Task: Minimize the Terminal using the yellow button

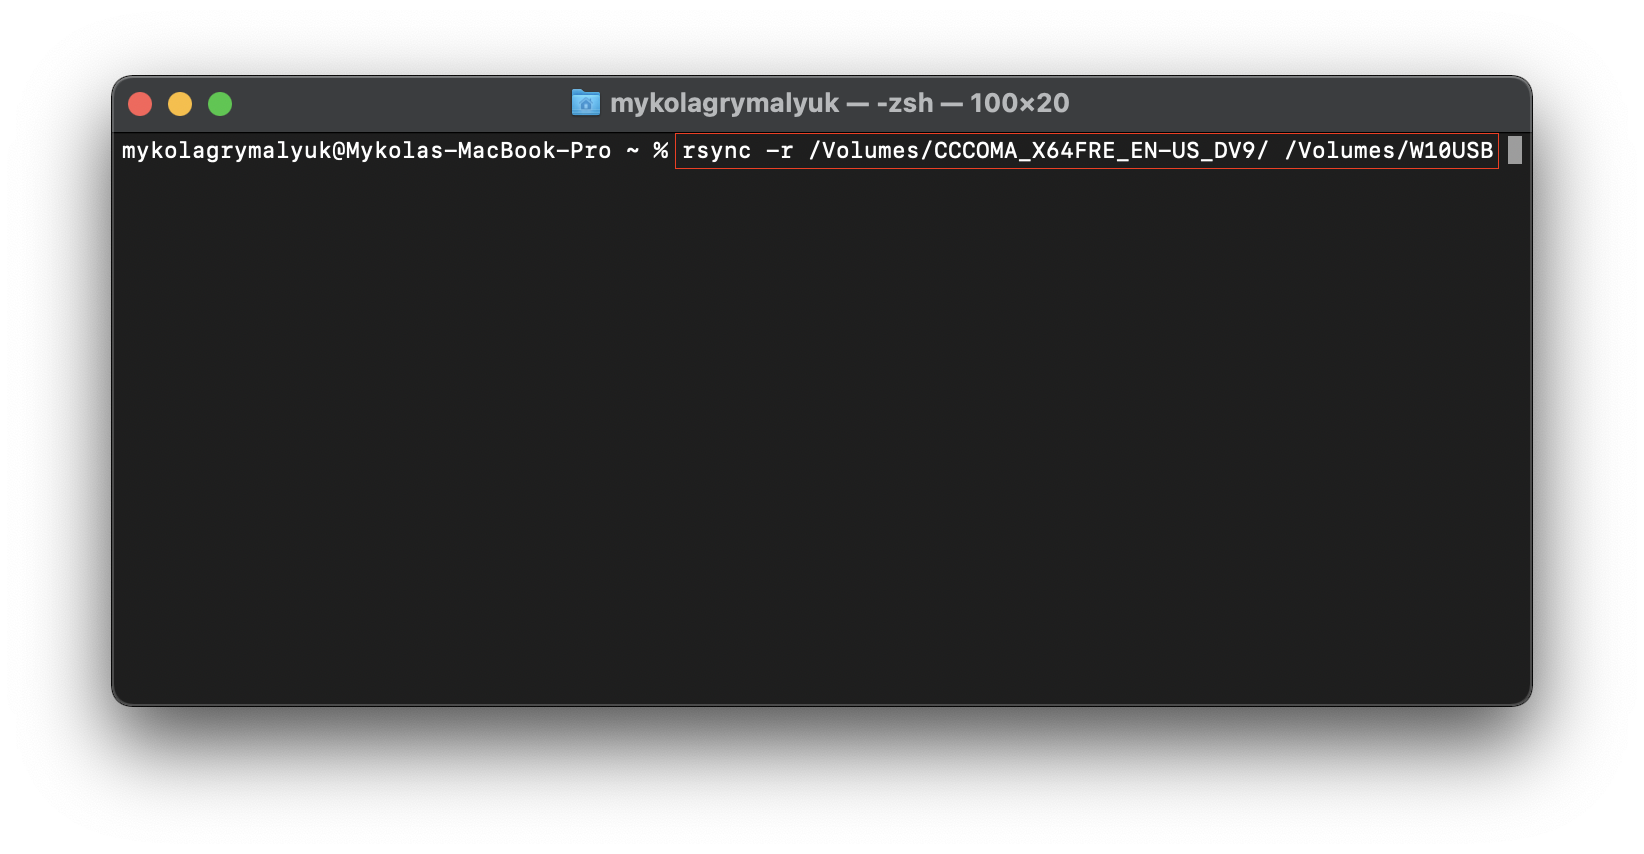Action: click(x=180, y=104)
